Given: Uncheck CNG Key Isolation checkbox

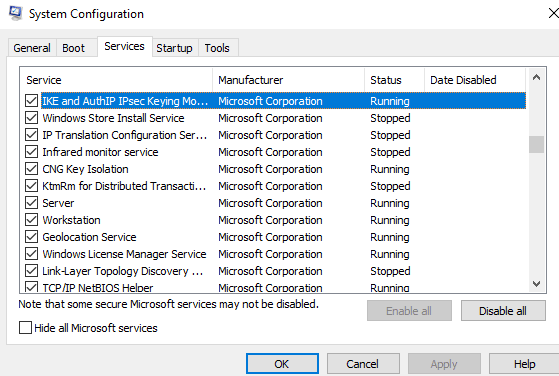Looking at the screenshot, I should click(31, 169).
